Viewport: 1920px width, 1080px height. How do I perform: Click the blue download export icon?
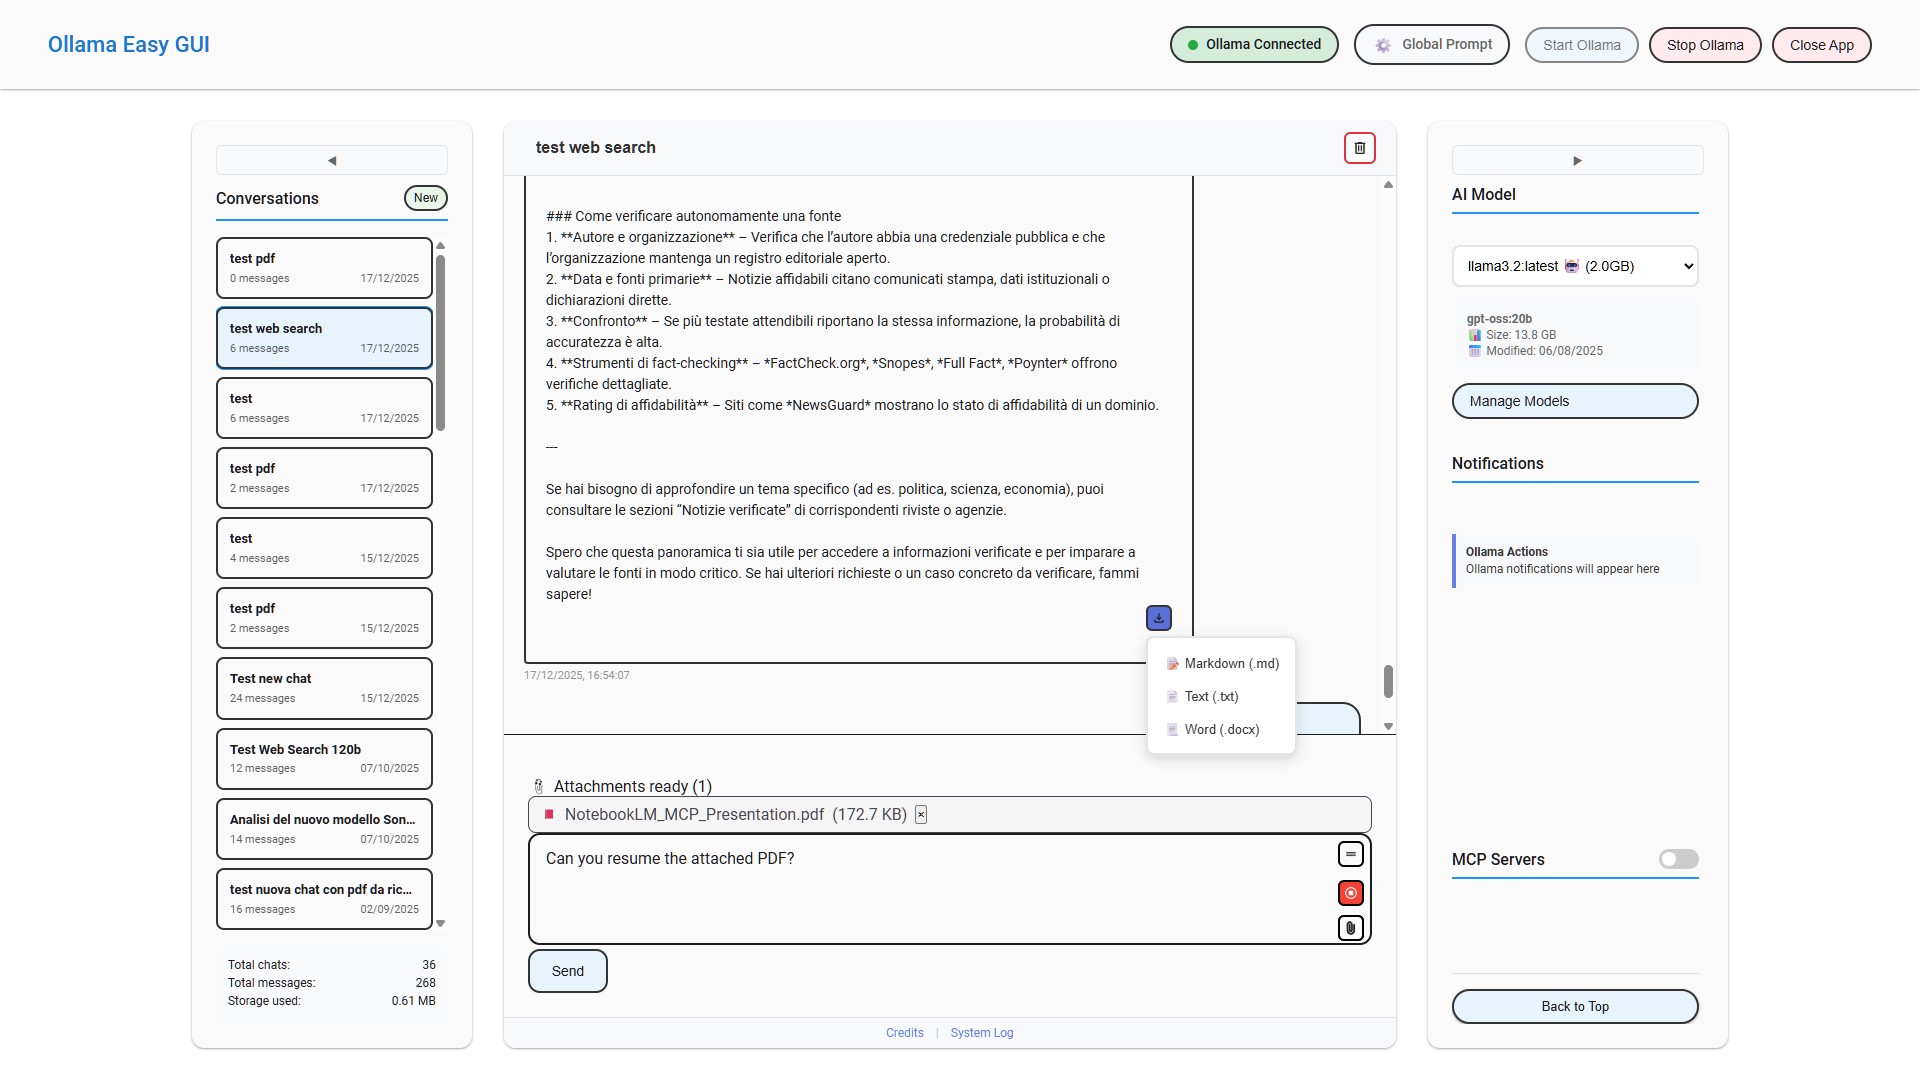[x=1158, y=618]
